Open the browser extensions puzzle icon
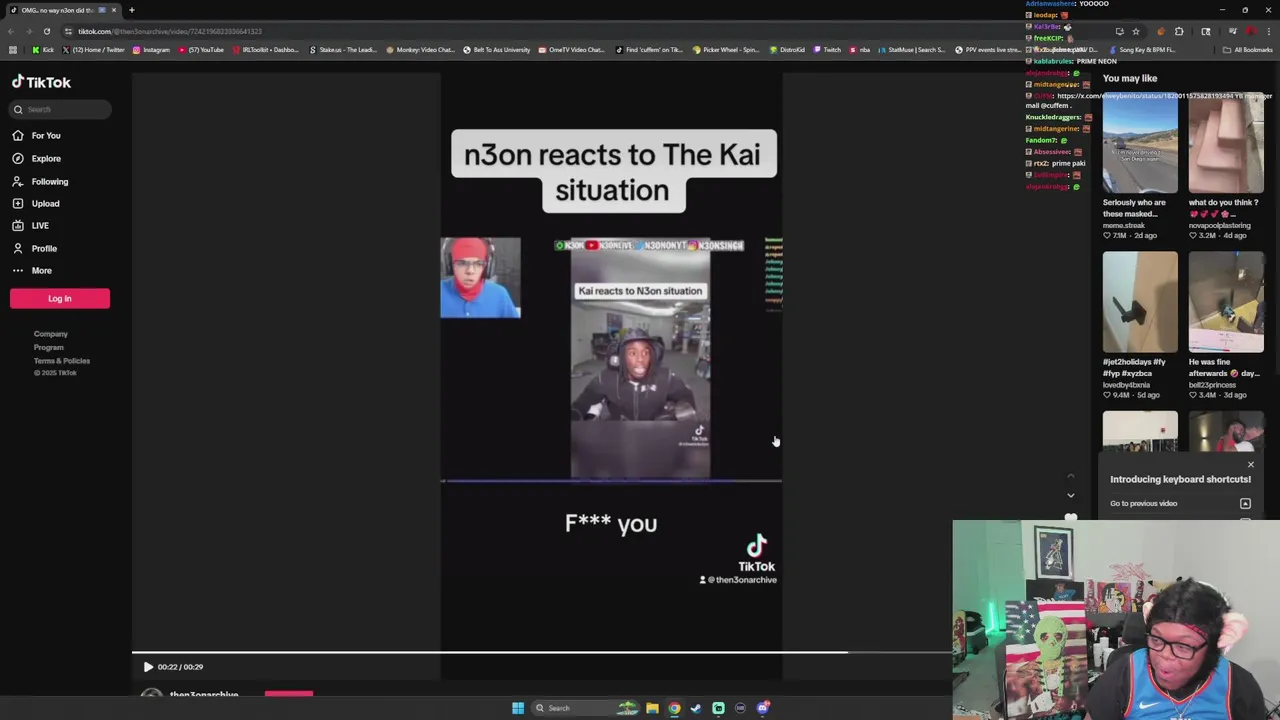The image size is (1280, 720). pos(1179,31)
